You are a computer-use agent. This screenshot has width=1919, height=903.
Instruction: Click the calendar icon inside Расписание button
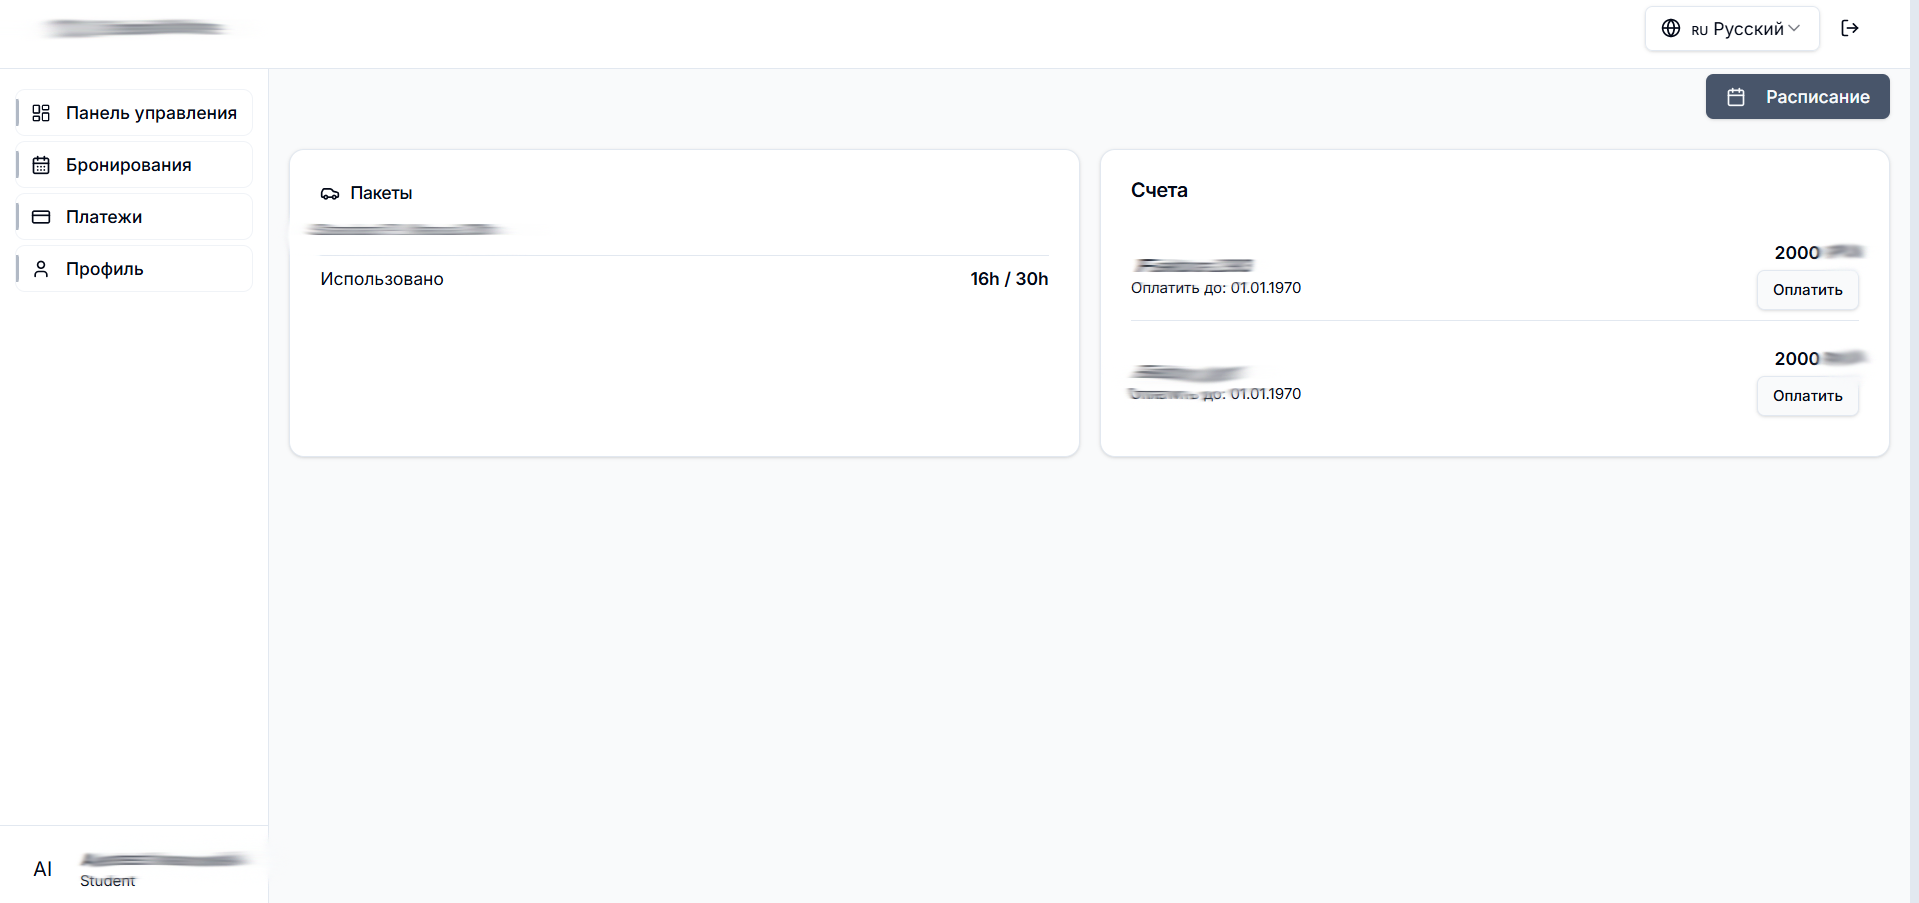pos(1736,97)
